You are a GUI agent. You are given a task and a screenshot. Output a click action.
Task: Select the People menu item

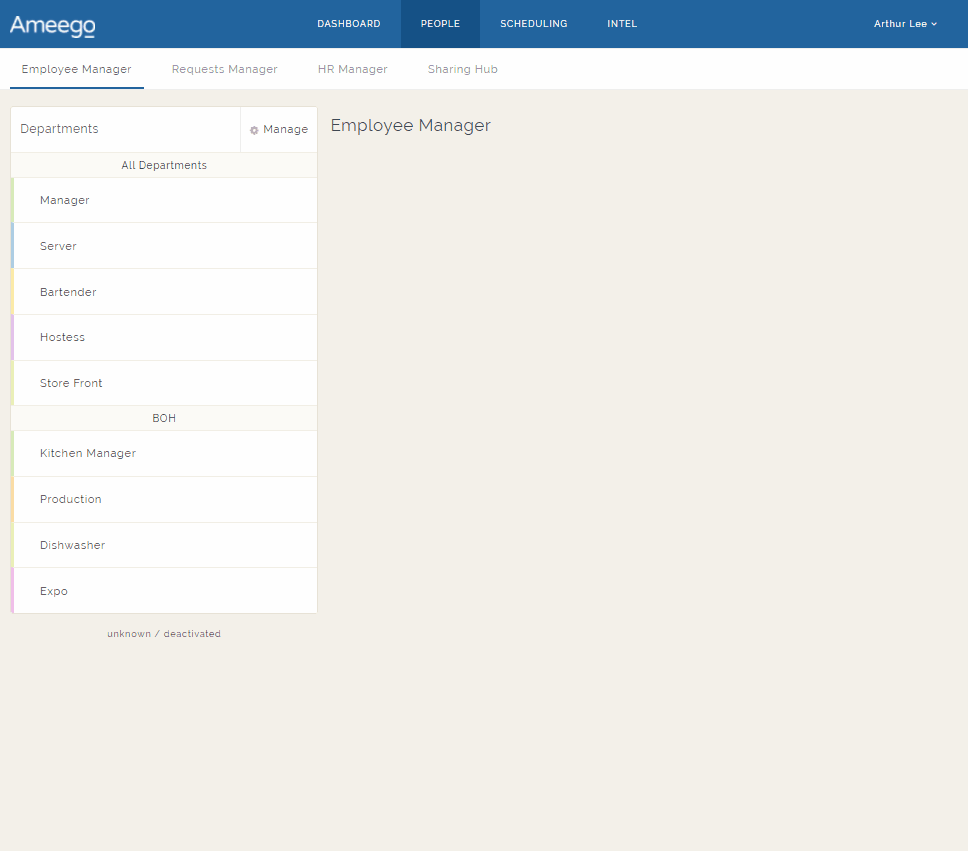(440, 24)
